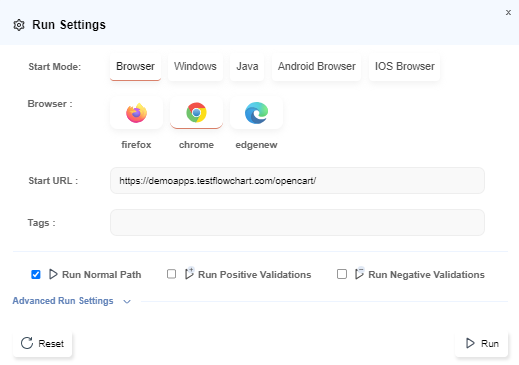Click the Run Negative Validations minus icon

[359, 273]
